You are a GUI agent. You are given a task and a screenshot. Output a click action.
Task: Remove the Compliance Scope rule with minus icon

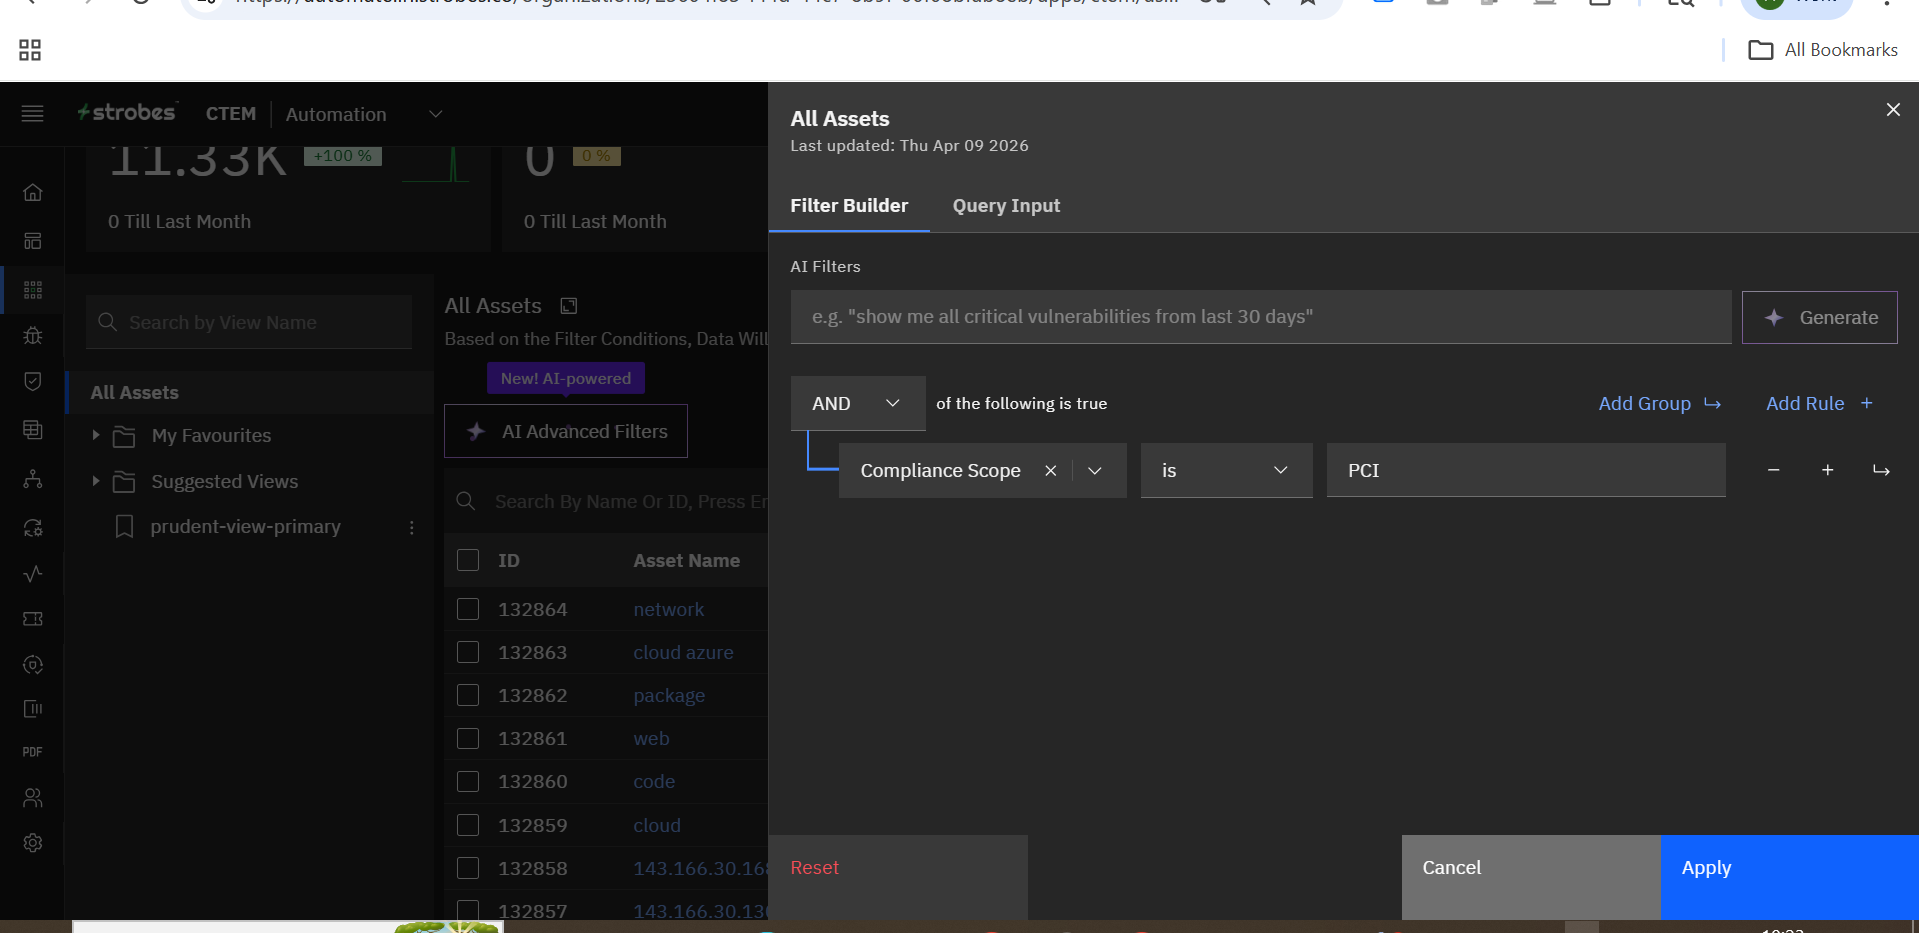[1773, 470]
